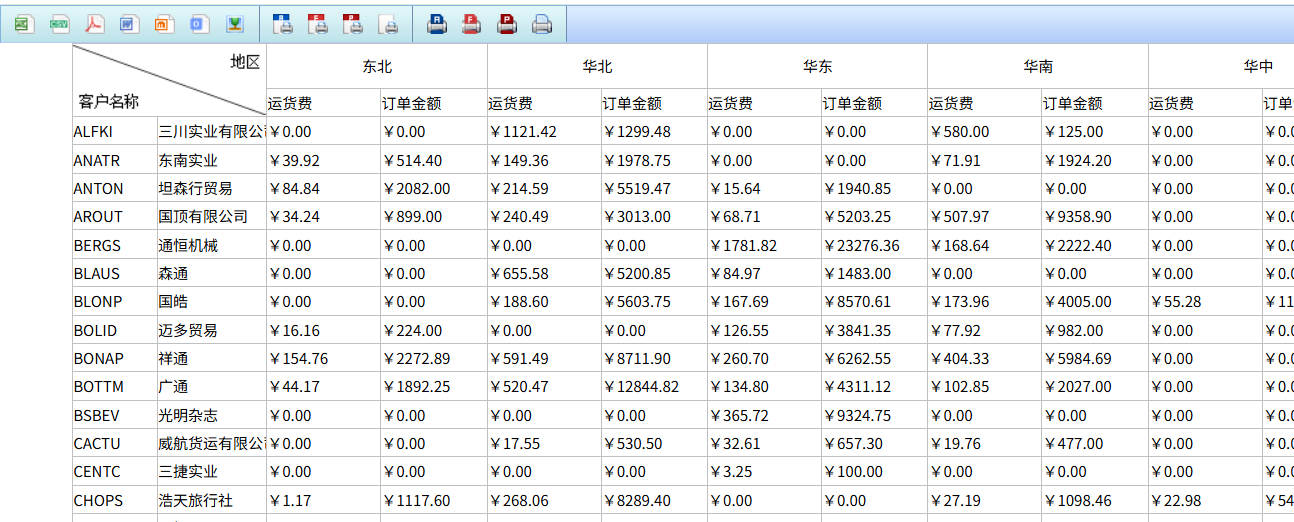
Task: Print using the blue A printer icon
Action: point(437,24)
